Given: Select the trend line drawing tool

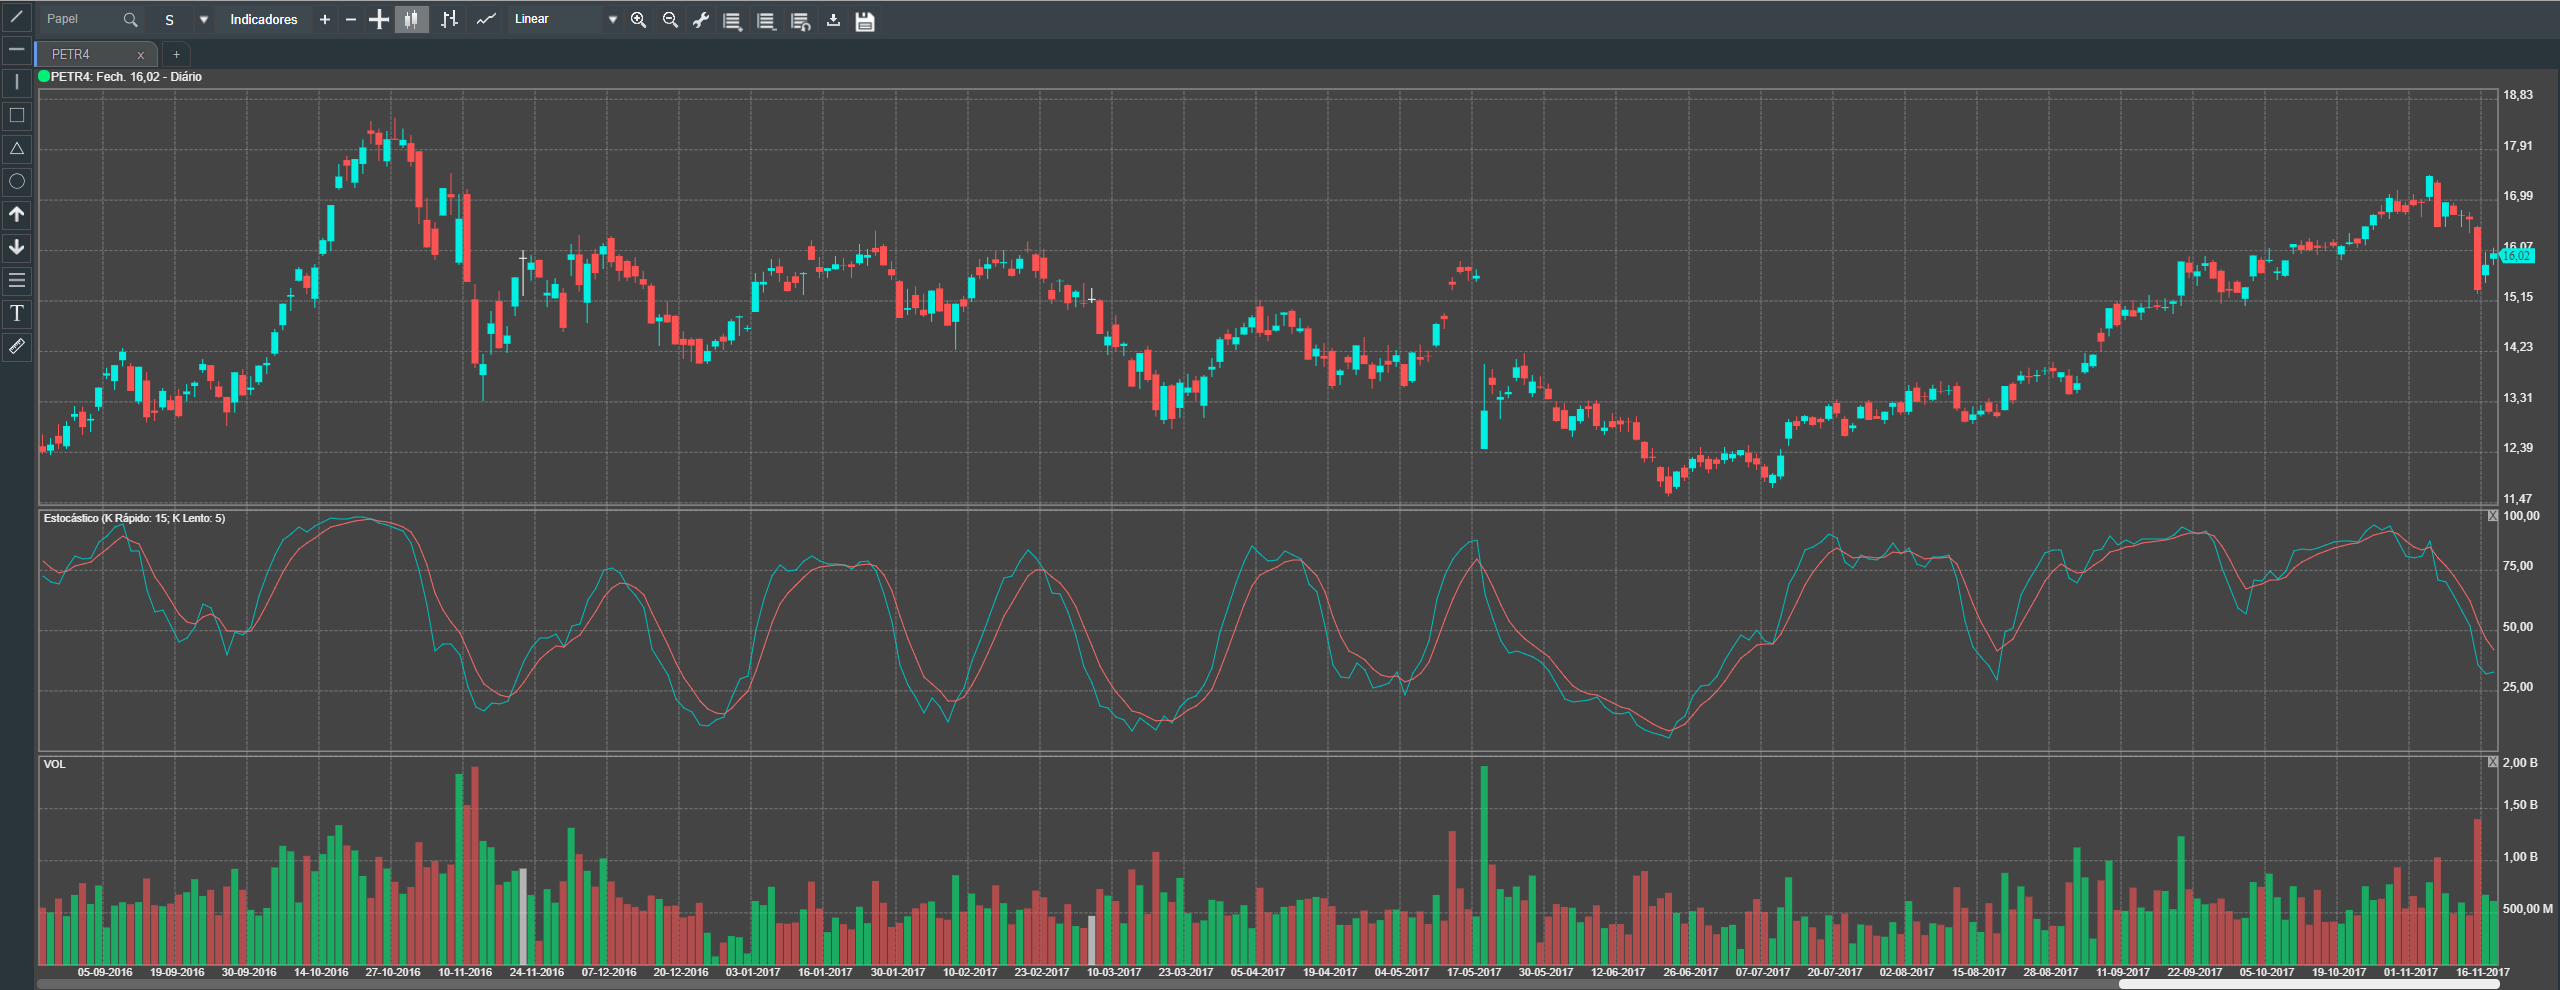Looking at the screenshot, I should [x=16, y=17].
